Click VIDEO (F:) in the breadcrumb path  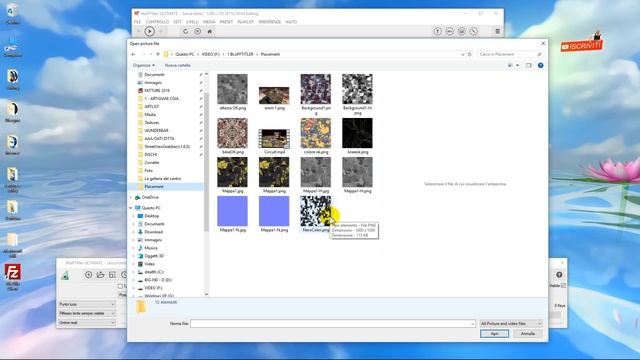[x=210, y=54]
